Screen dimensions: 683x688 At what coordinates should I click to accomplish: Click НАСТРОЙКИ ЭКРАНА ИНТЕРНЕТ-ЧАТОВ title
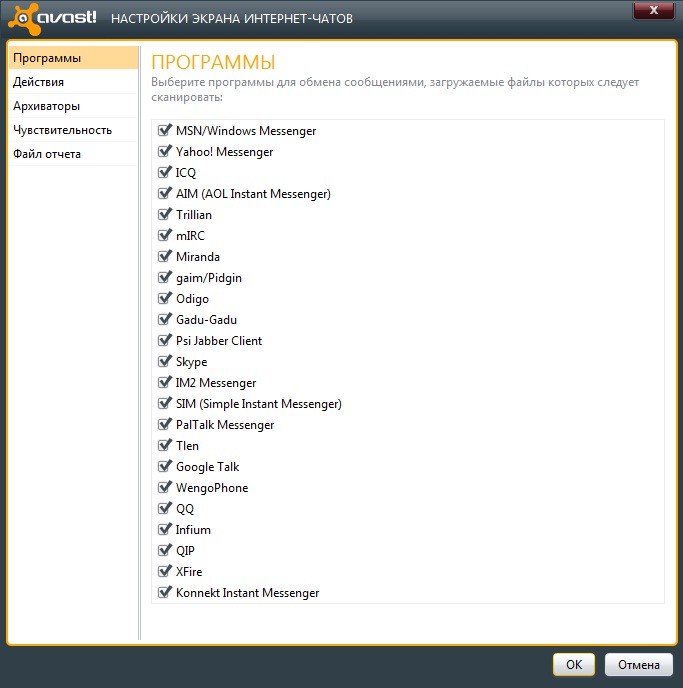232,19
